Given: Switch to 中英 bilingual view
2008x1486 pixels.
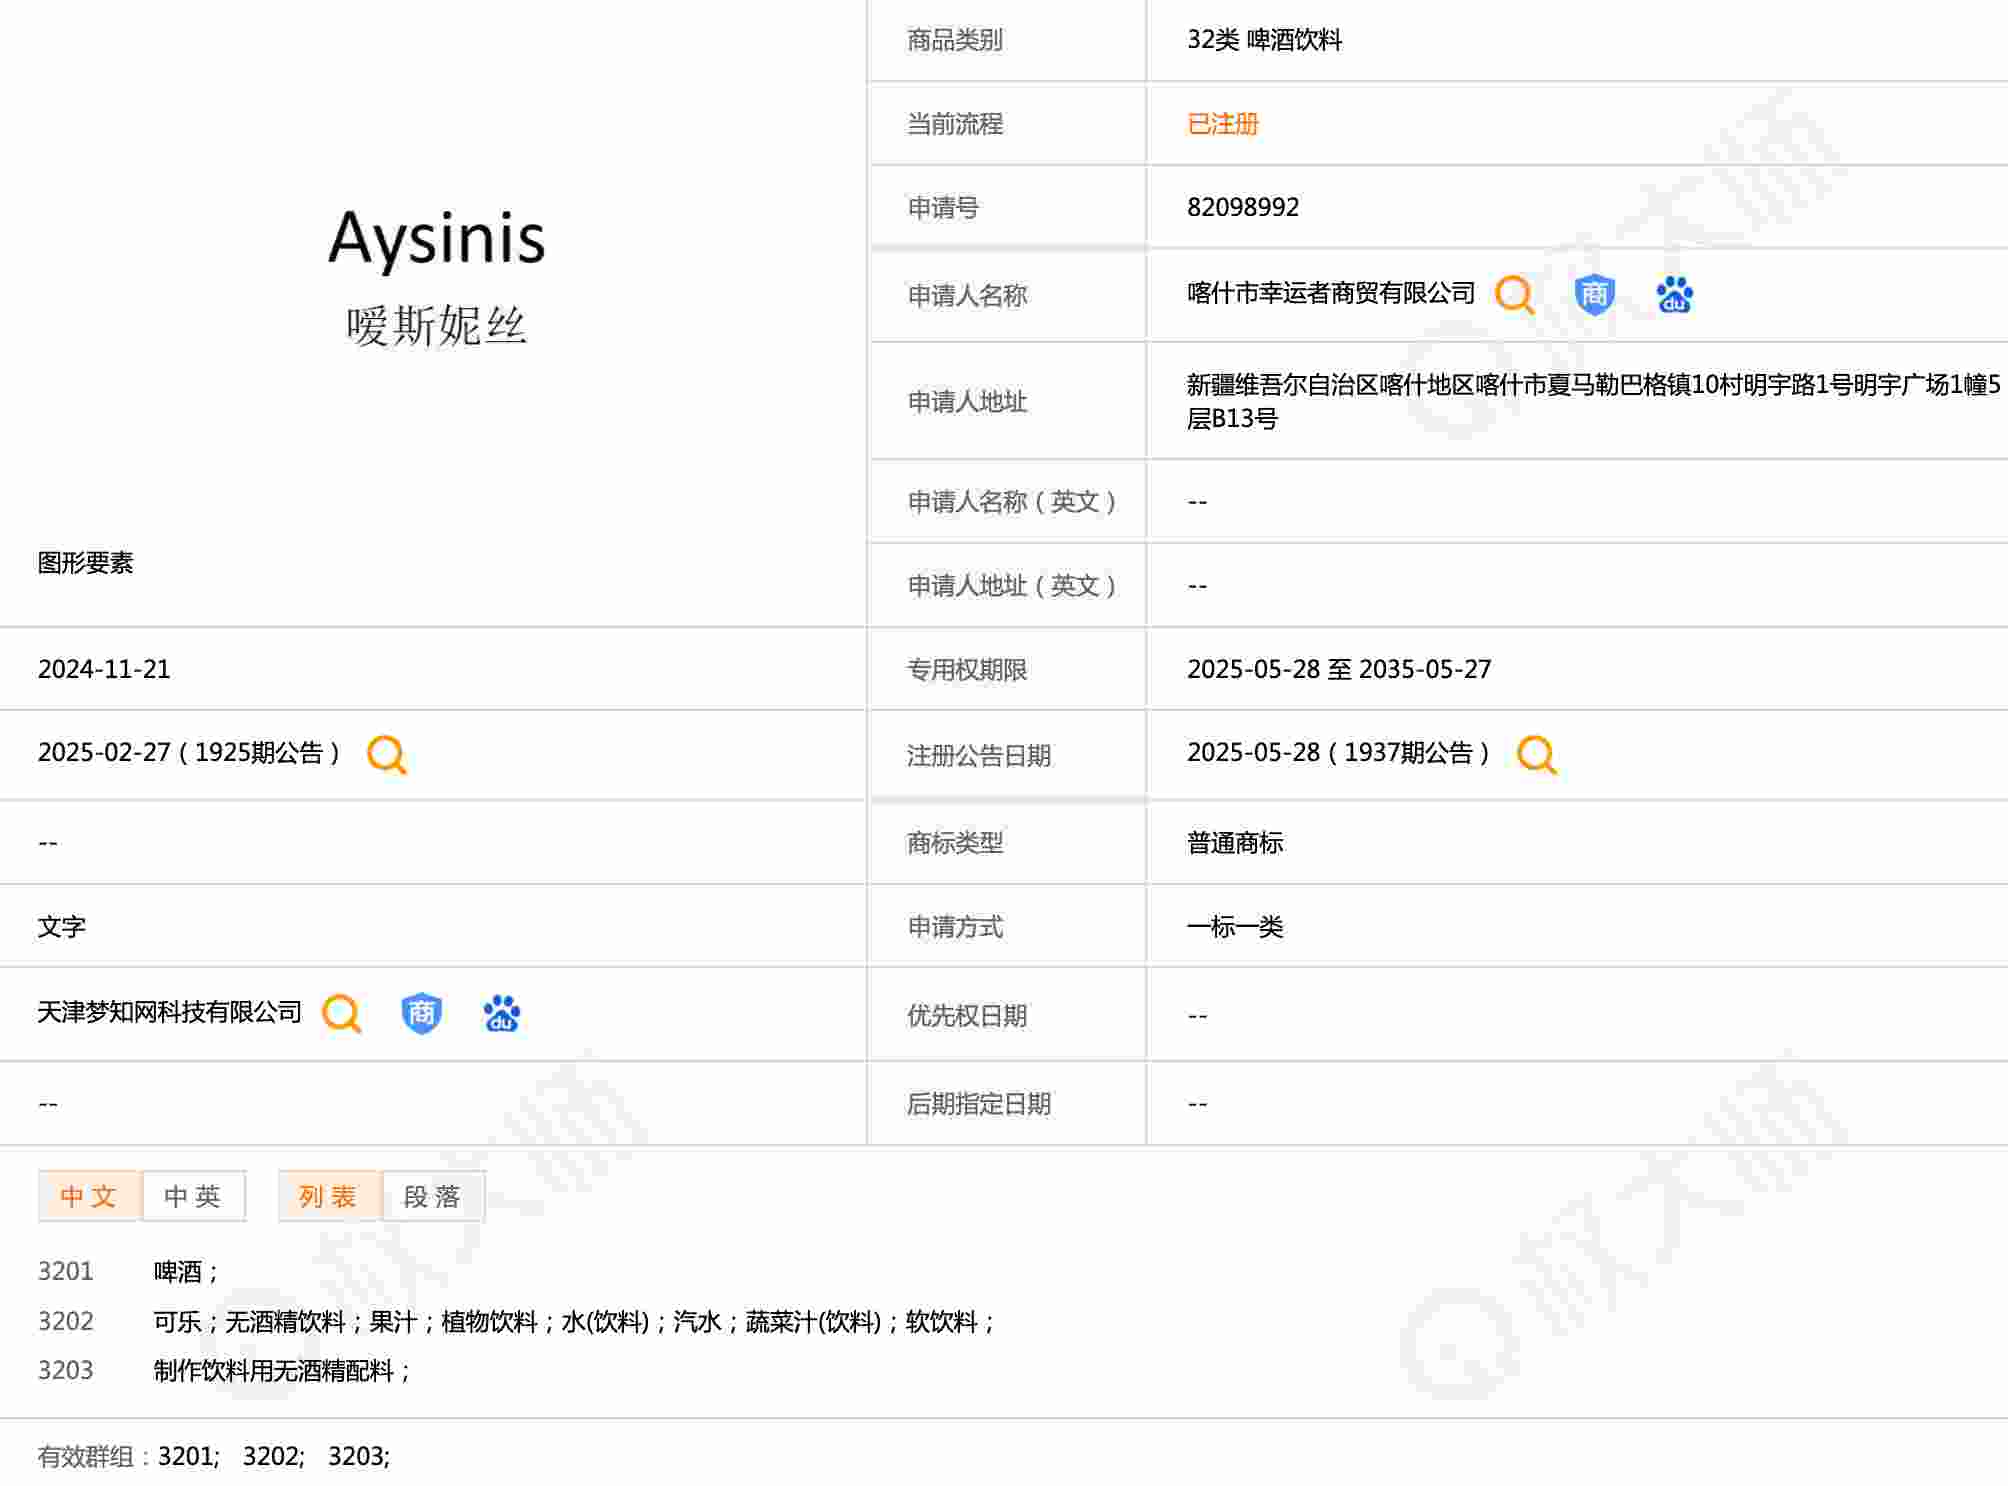Looking at the screenshot, I should (x=193, y=1196).
